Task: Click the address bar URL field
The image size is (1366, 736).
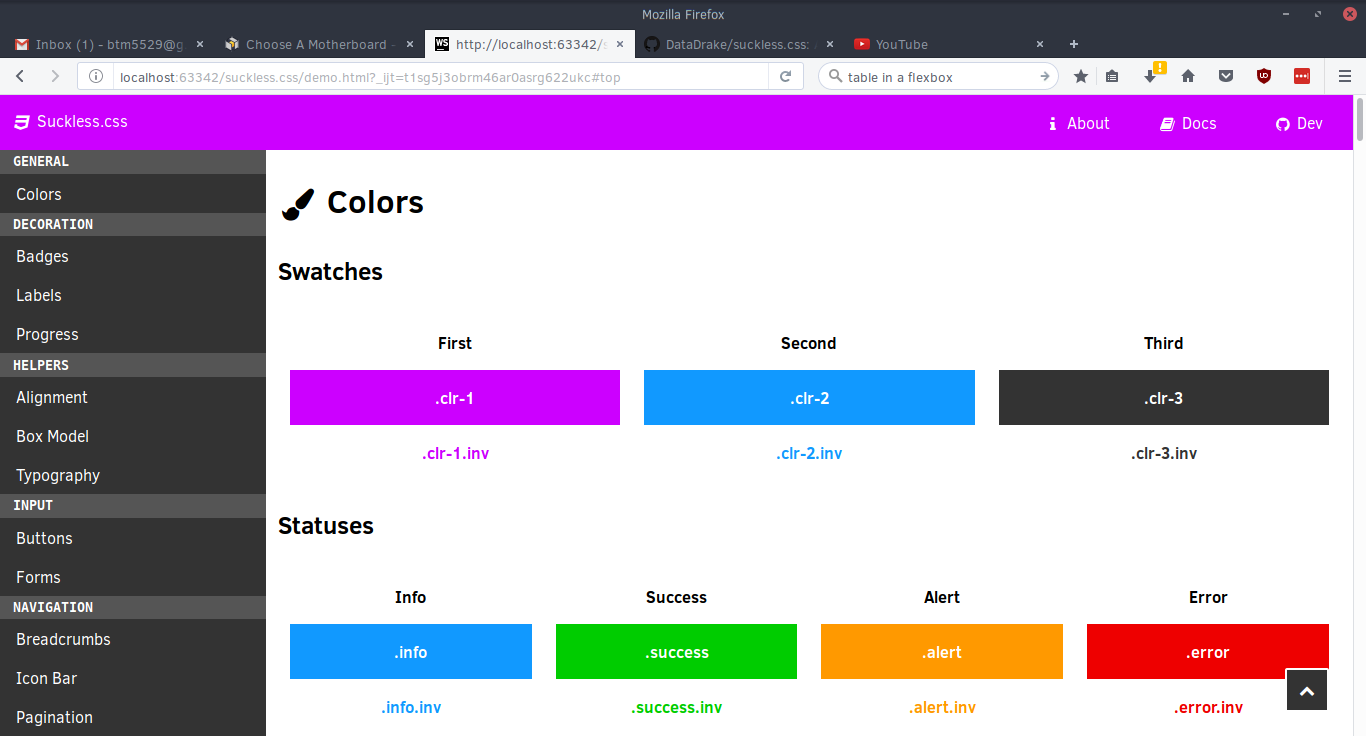Action: pos(440,77)
